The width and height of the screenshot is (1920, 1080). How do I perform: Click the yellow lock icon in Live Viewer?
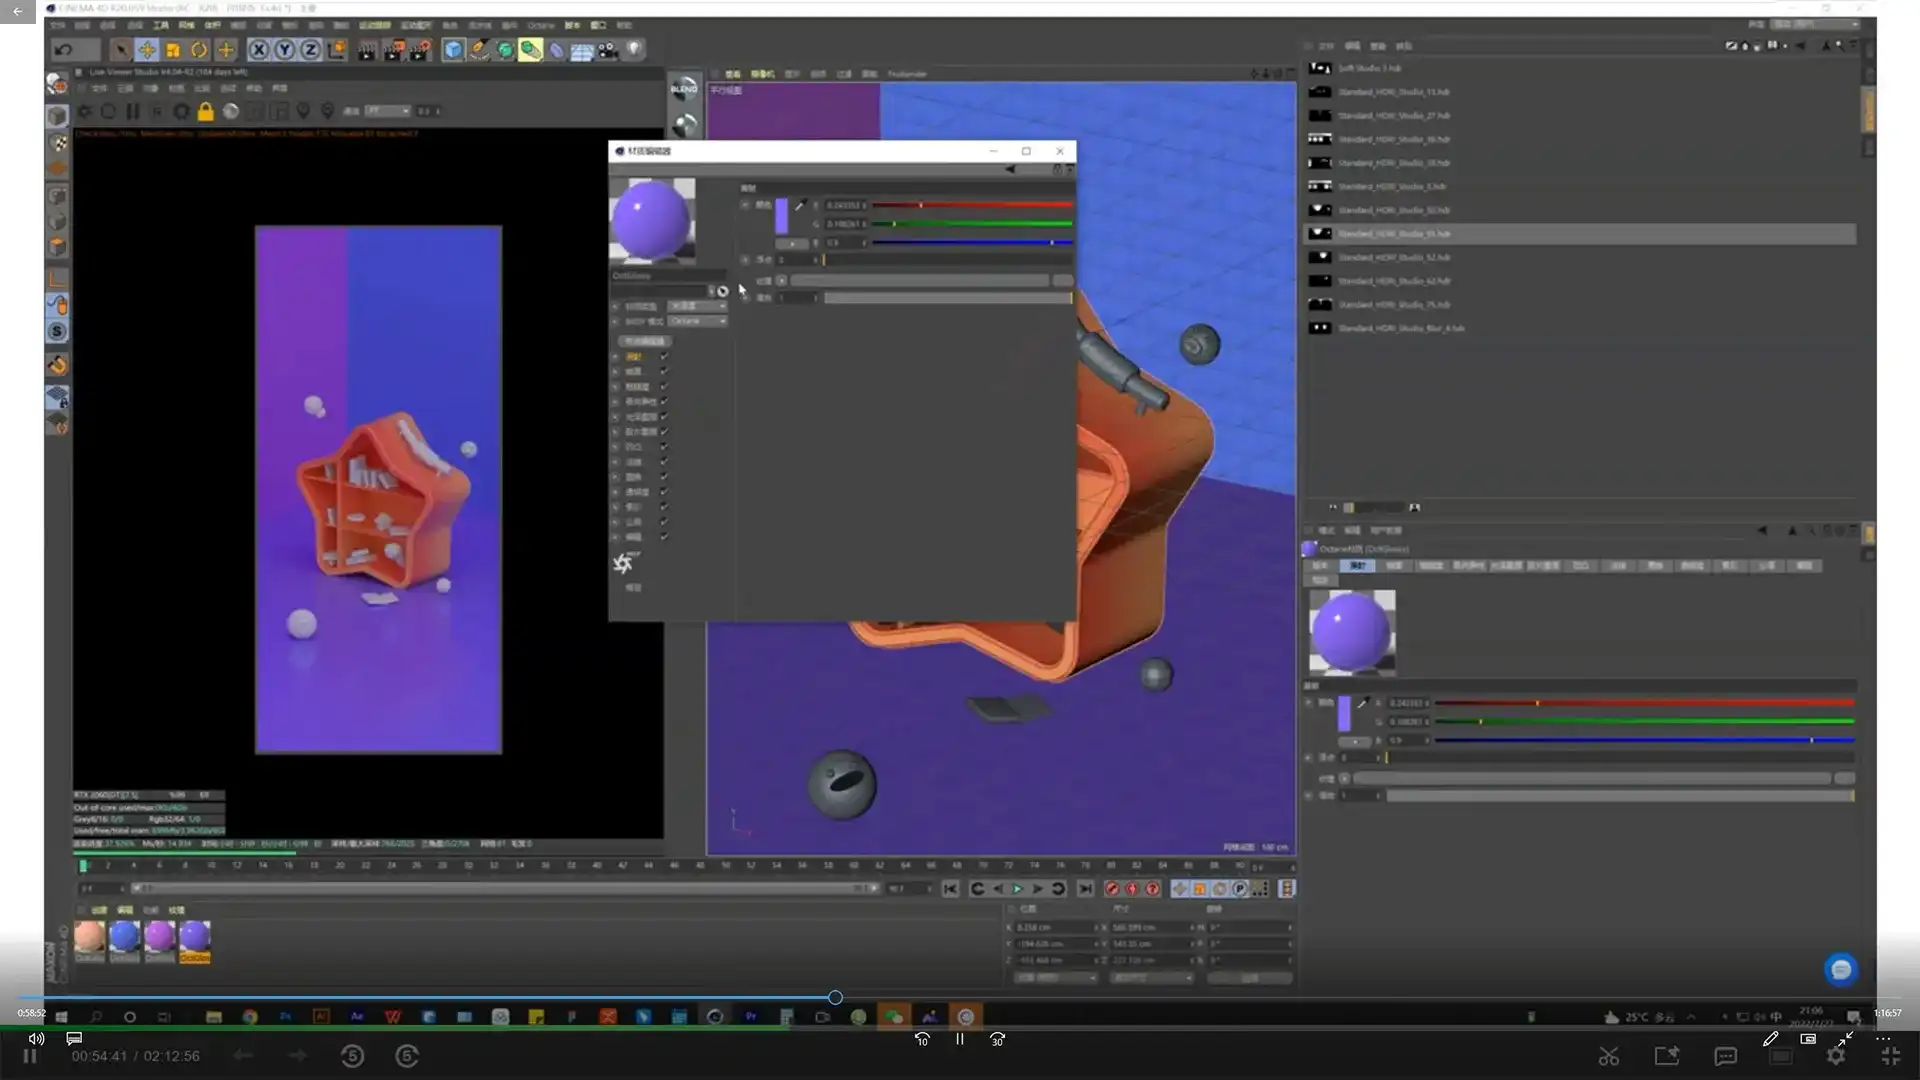205,112
